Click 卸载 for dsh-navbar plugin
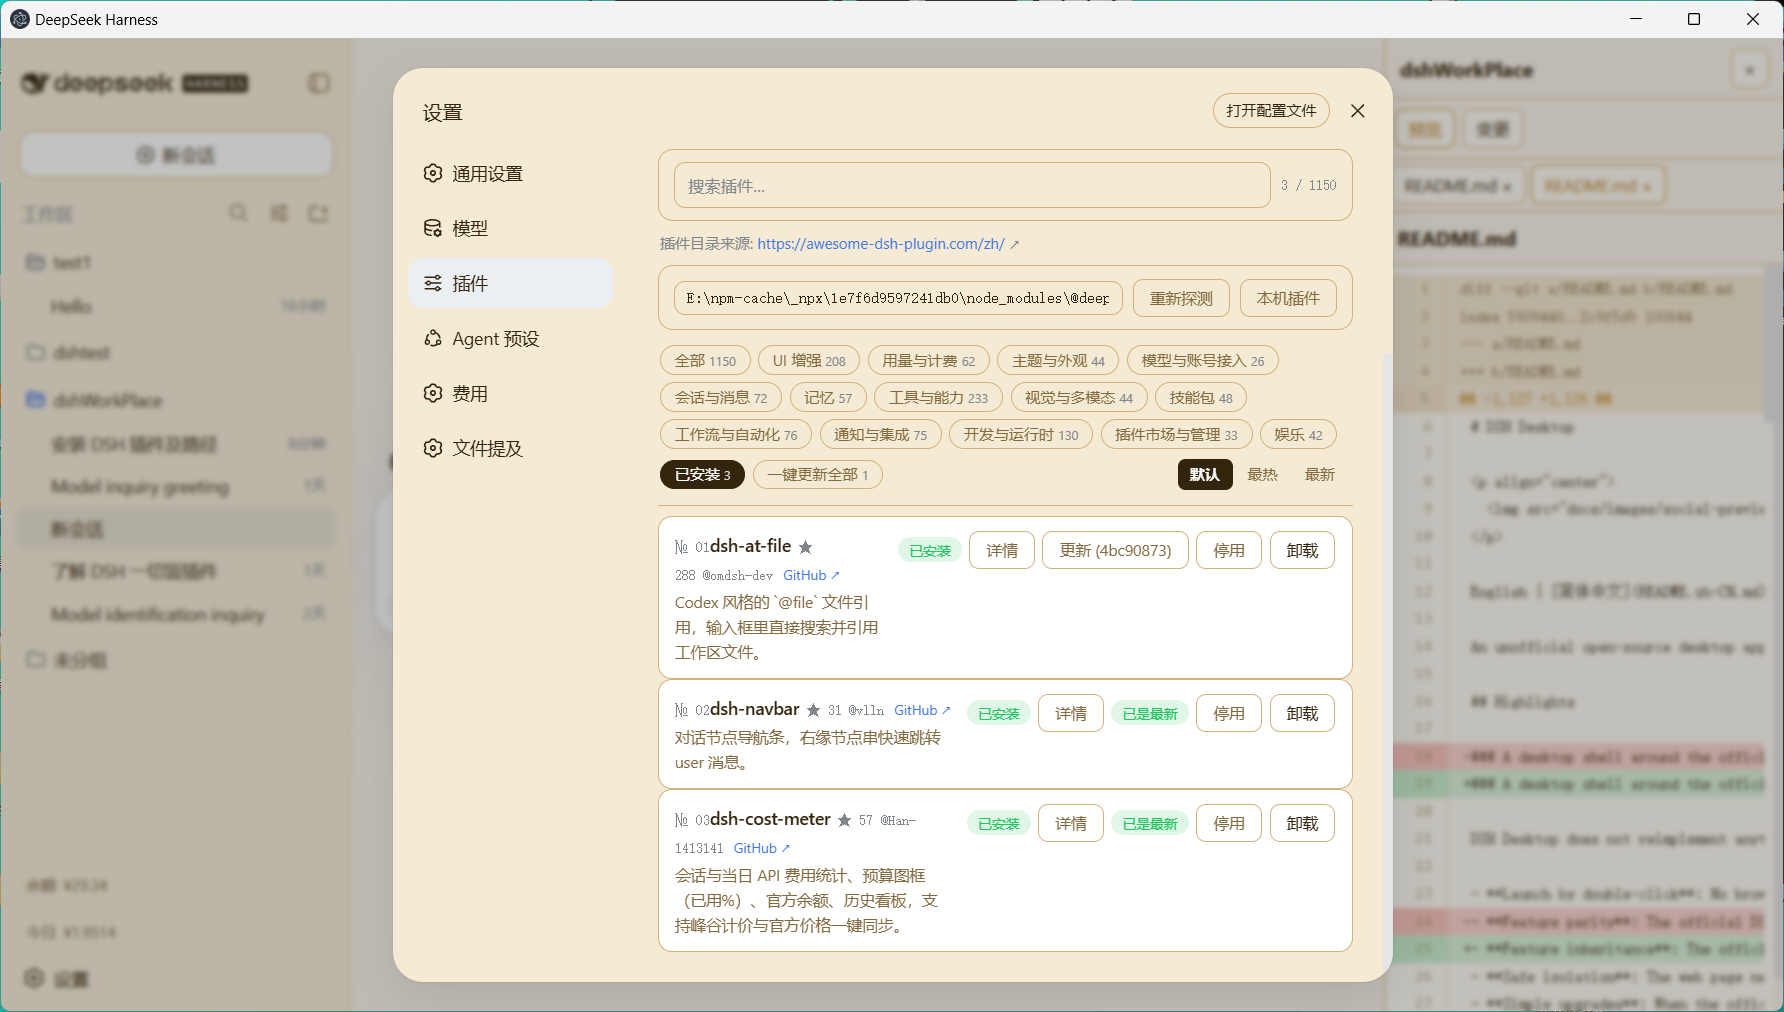This screenshot has height=1012, width=1784. point(1302,714)
